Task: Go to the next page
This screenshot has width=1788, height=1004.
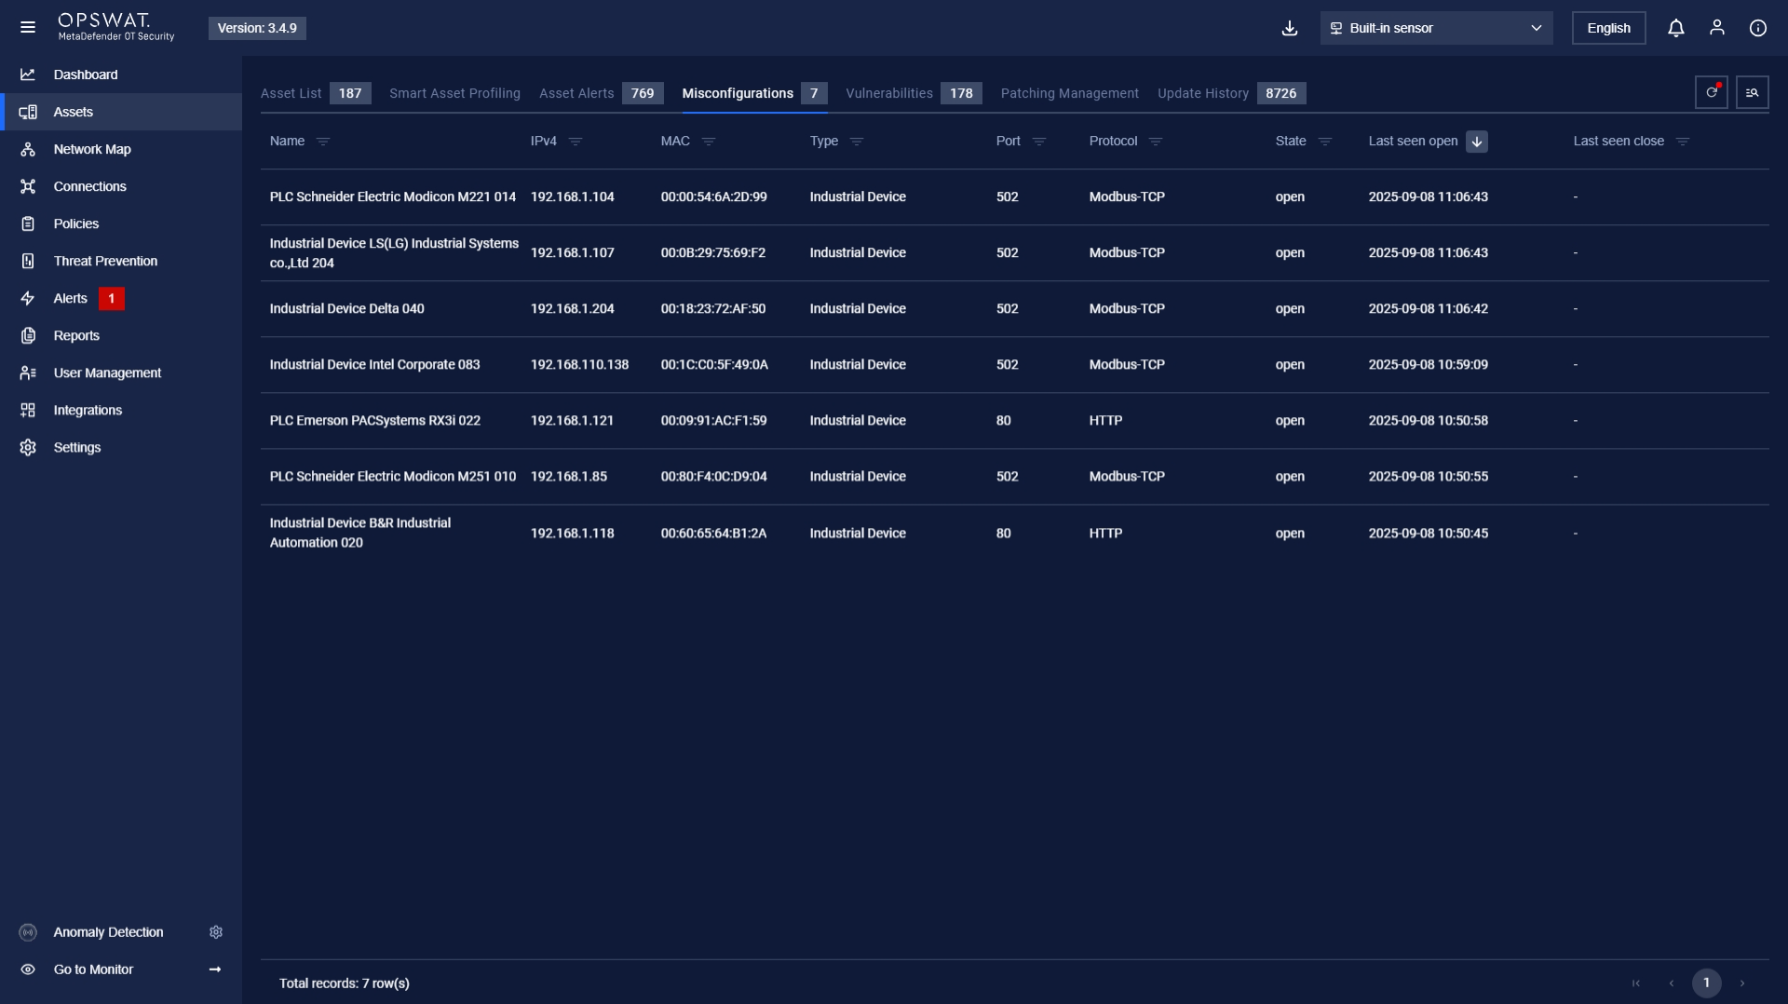Action: 1742,983
